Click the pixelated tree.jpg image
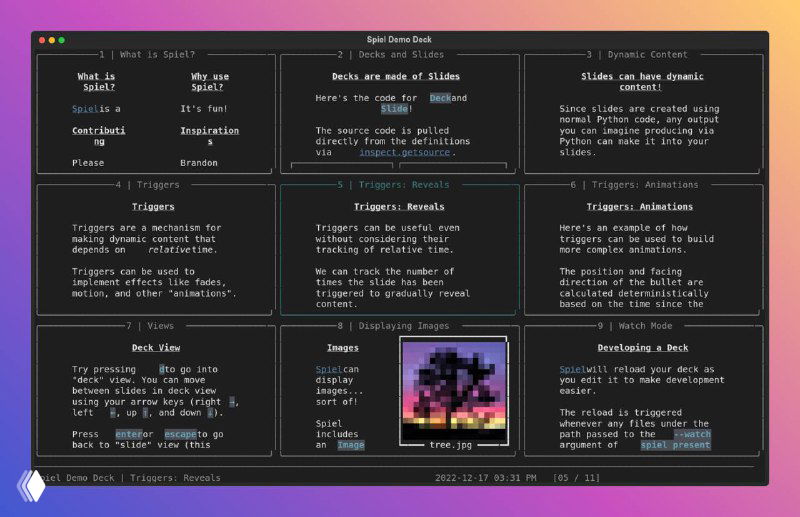This screenshot has width=800, height=517. (454, 391)
